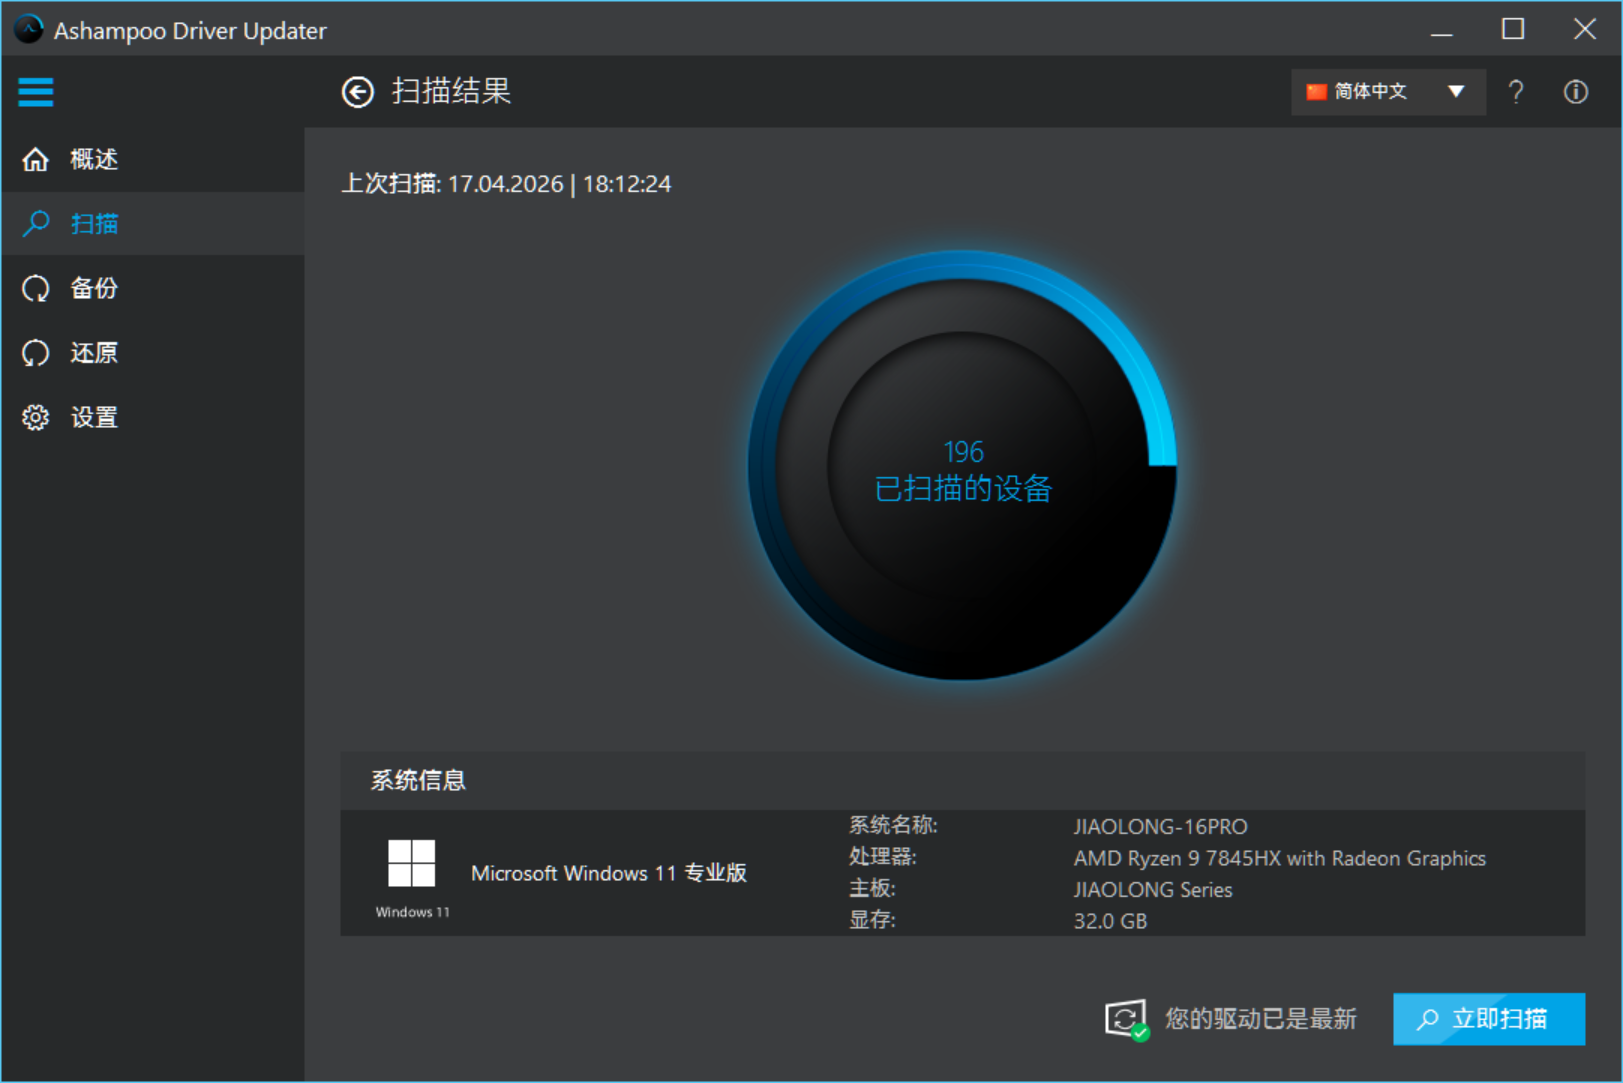Select the 还原 (Restore) sidebar icon
The height and width of the screenshot is (1083, 1623).
coord(35,352)
